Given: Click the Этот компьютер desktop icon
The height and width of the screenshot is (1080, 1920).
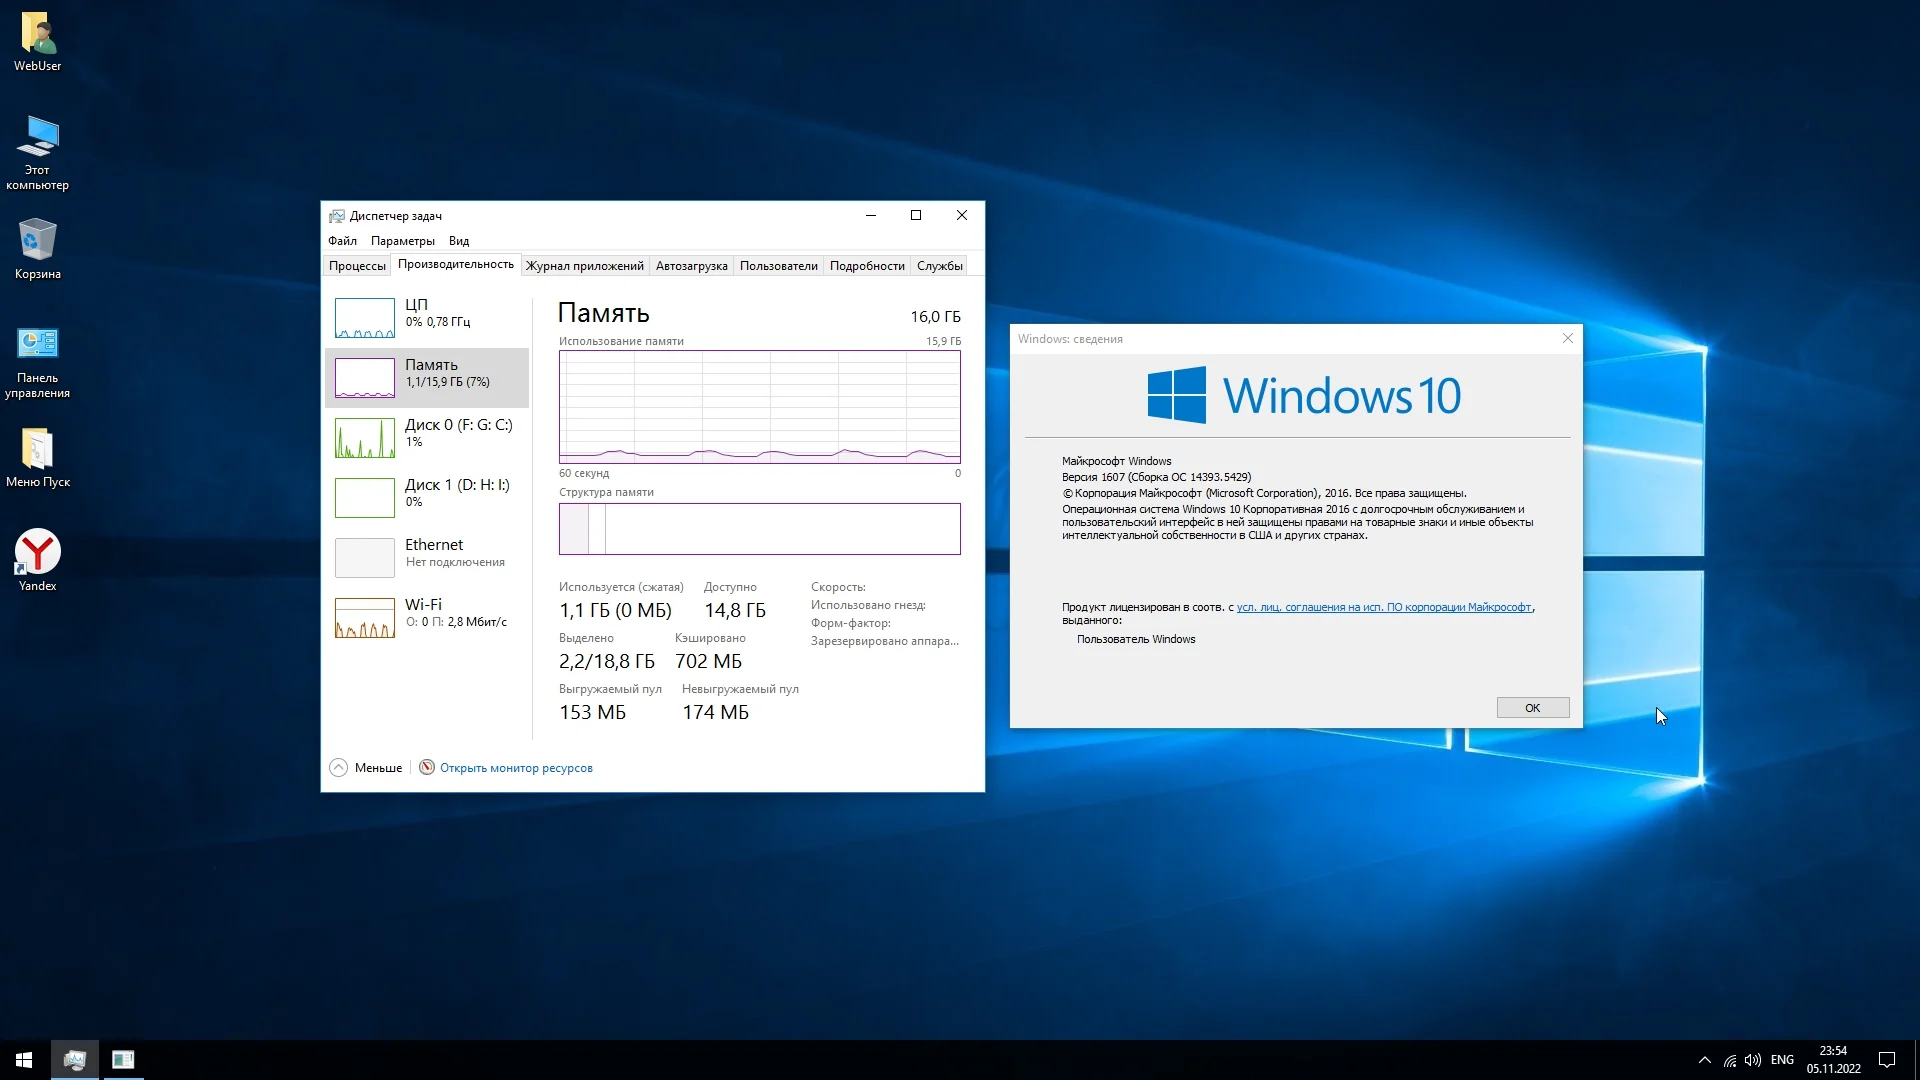Looking at the screenshot, I should (37, 150).
